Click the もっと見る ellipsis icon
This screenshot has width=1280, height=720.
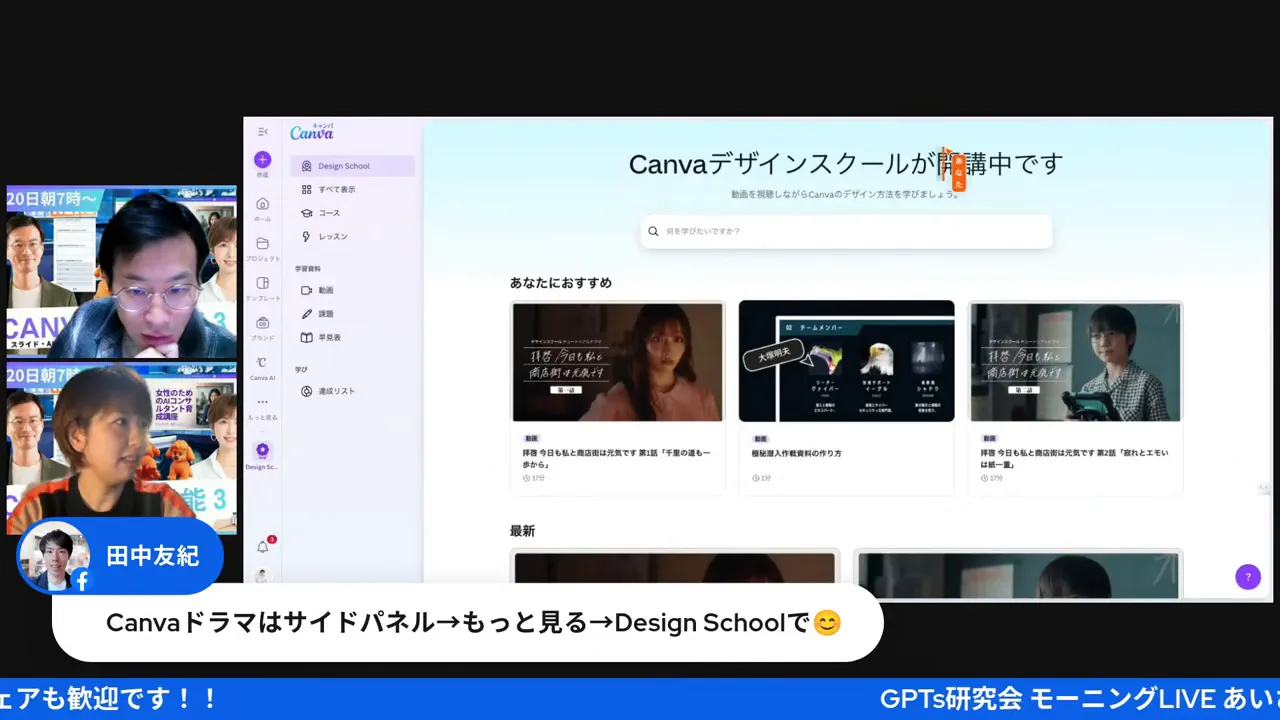pos(262,401)
